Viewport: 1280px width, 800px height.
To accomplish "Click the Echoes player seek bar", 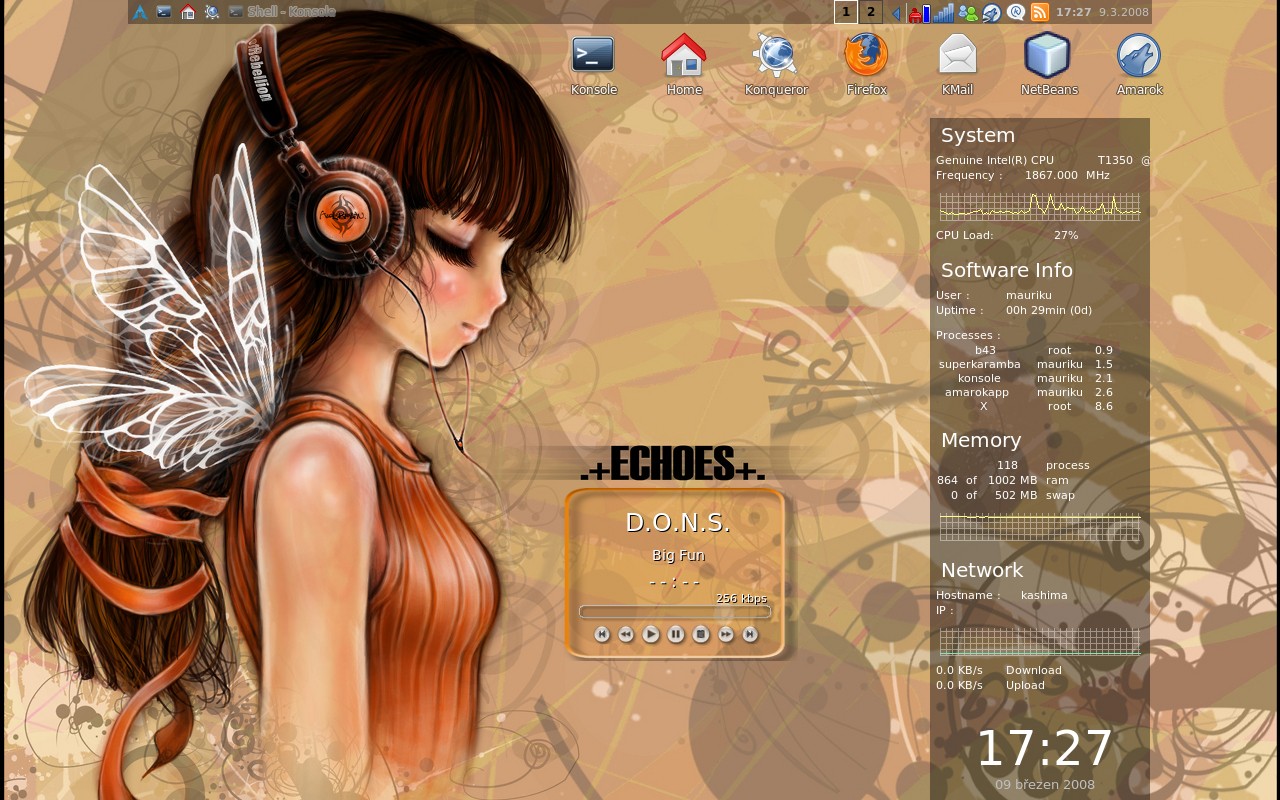I will 675,611.
